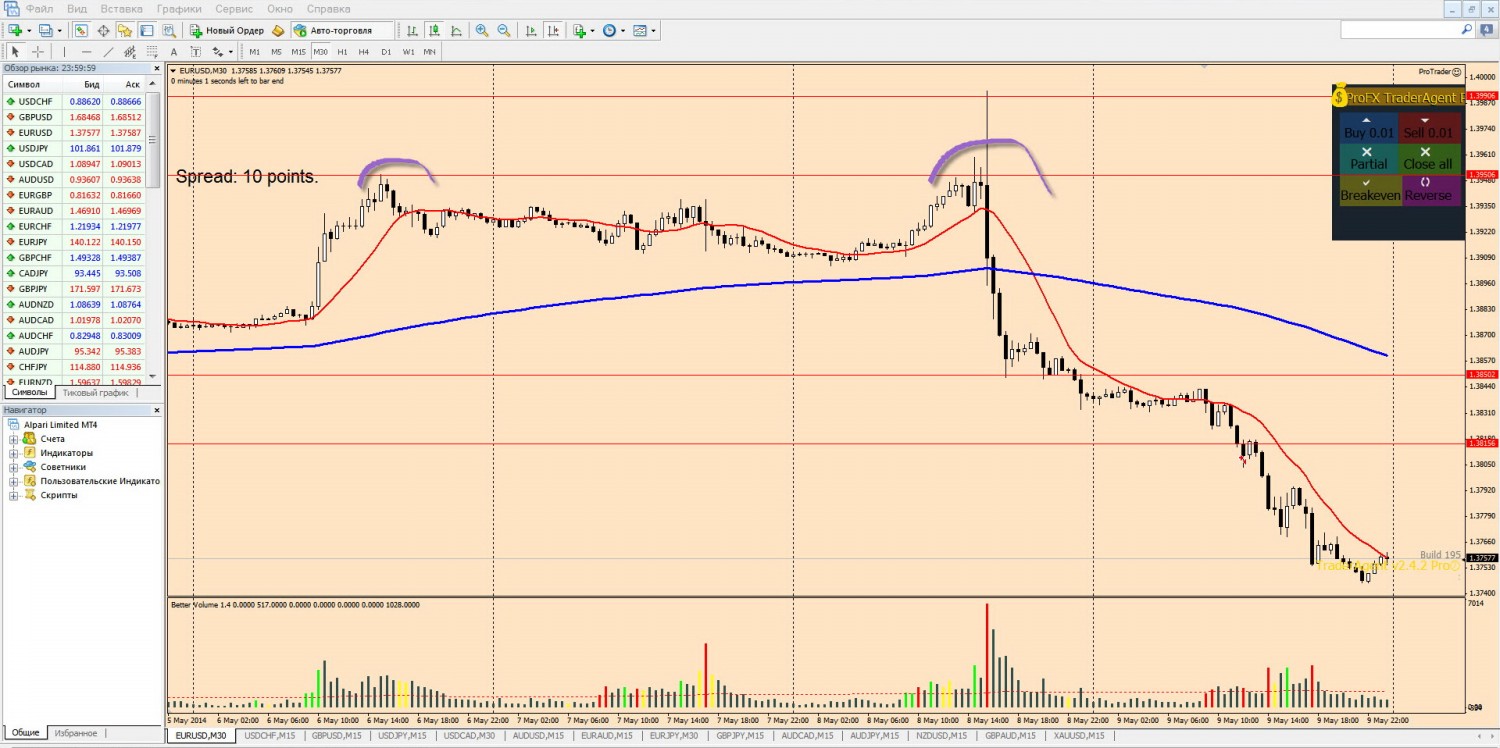Screen dimensions: 1500x748
Task: Switch timeframe to M1
Action: click(254, 52)
